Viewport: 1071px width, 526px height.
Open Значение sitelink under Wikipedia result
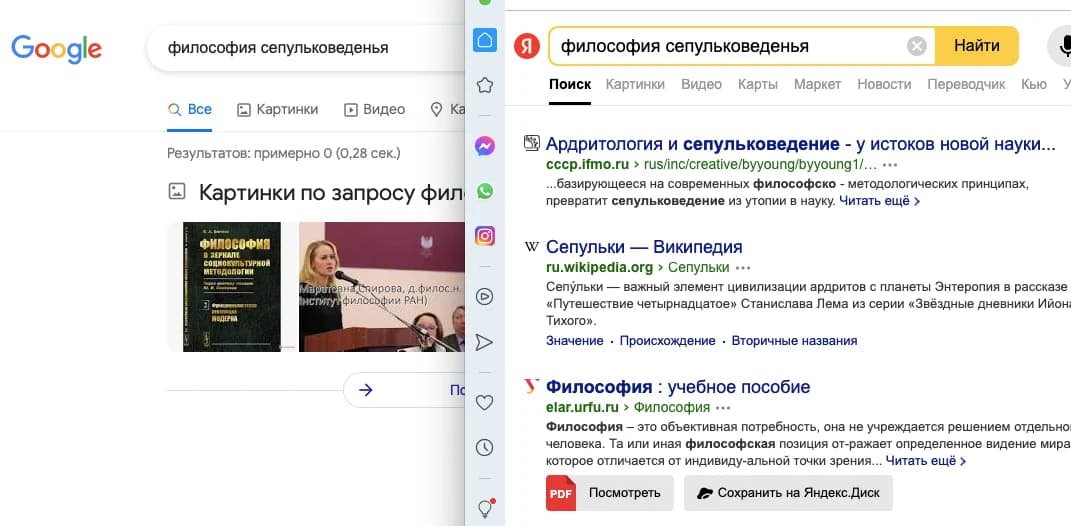[x=574, y=341]
